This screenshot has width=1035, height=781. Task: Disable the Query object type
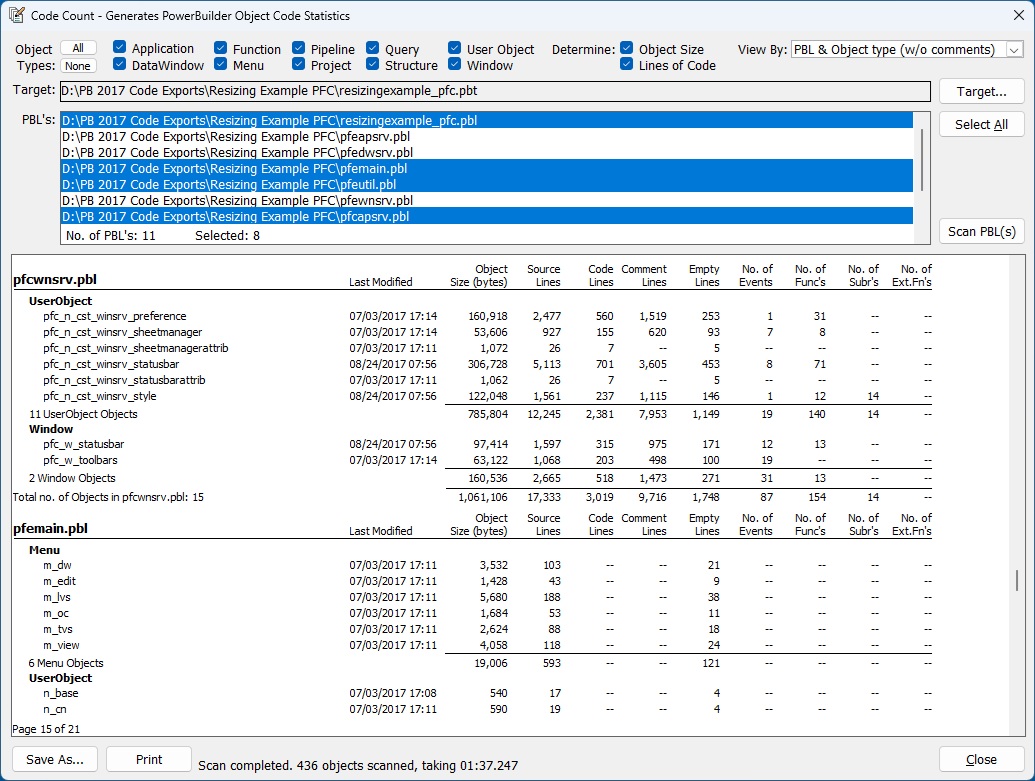(373, 48)
